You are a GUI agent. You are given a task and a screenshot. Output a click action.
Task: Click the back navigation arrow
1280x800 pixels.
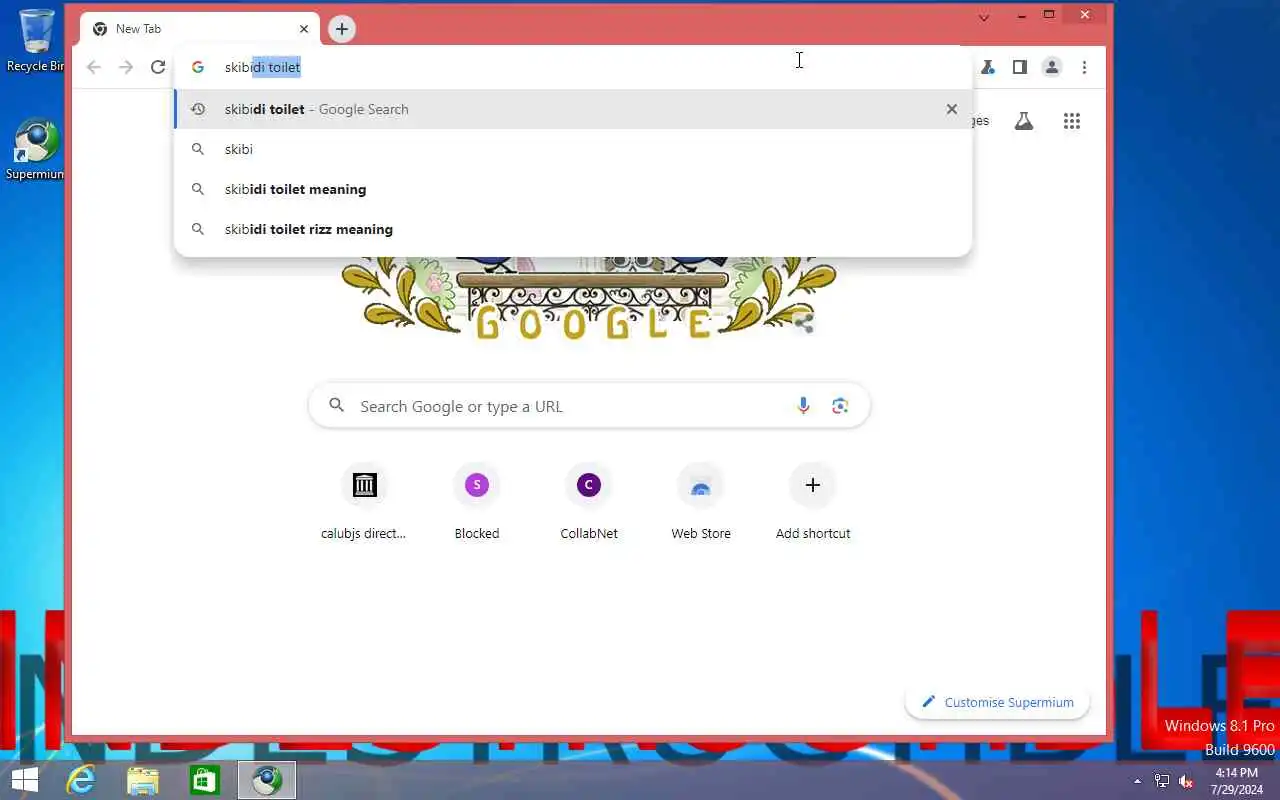(94, 67)
